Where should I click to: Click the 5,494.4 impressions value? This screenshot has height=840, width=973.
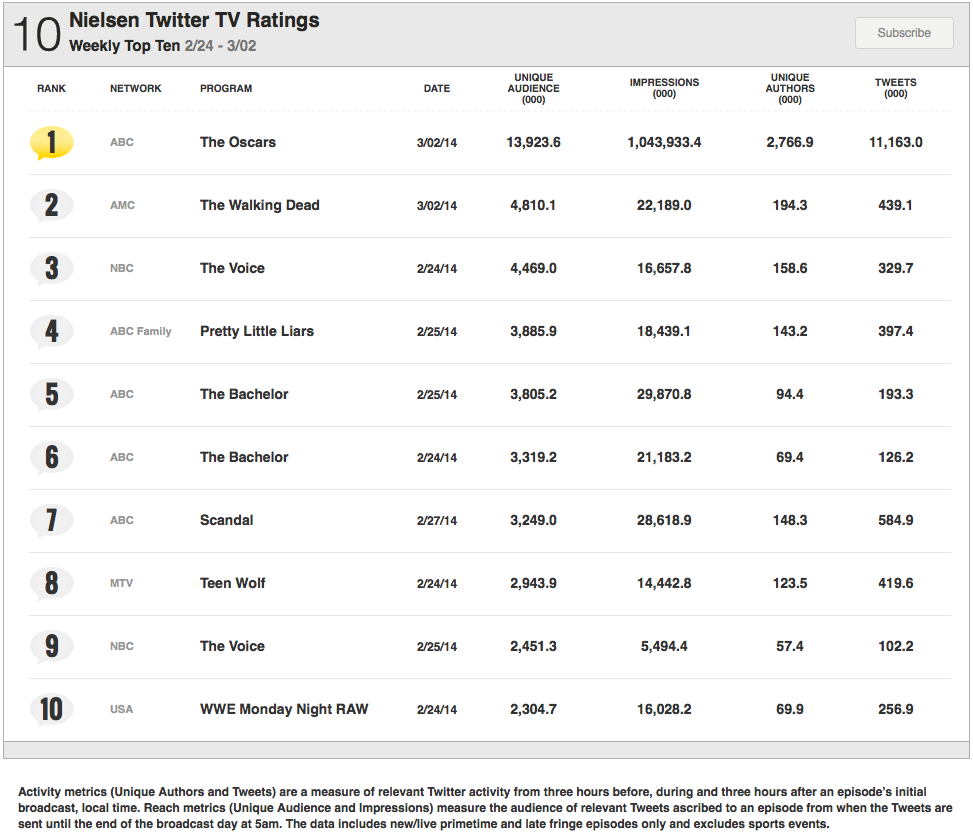pyautogui.click(x=664, y=646)
